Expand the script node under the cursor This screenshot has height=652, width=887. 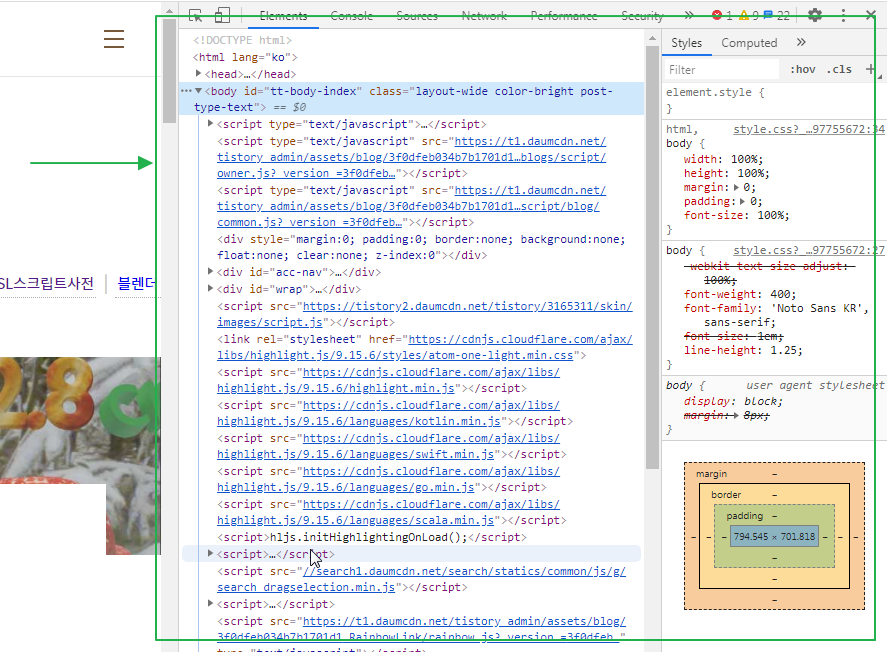210,554
